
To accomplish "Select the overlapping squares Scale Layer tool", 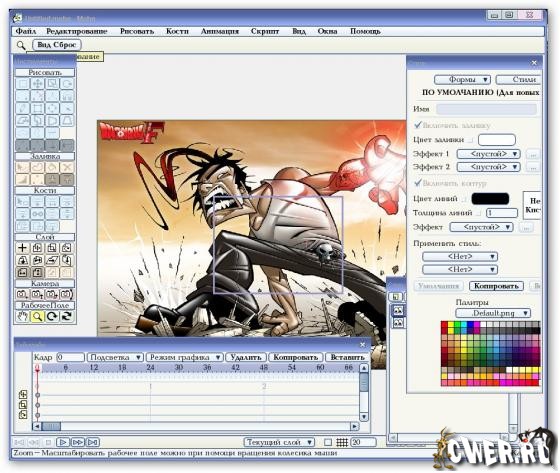I will coord(52,248).
